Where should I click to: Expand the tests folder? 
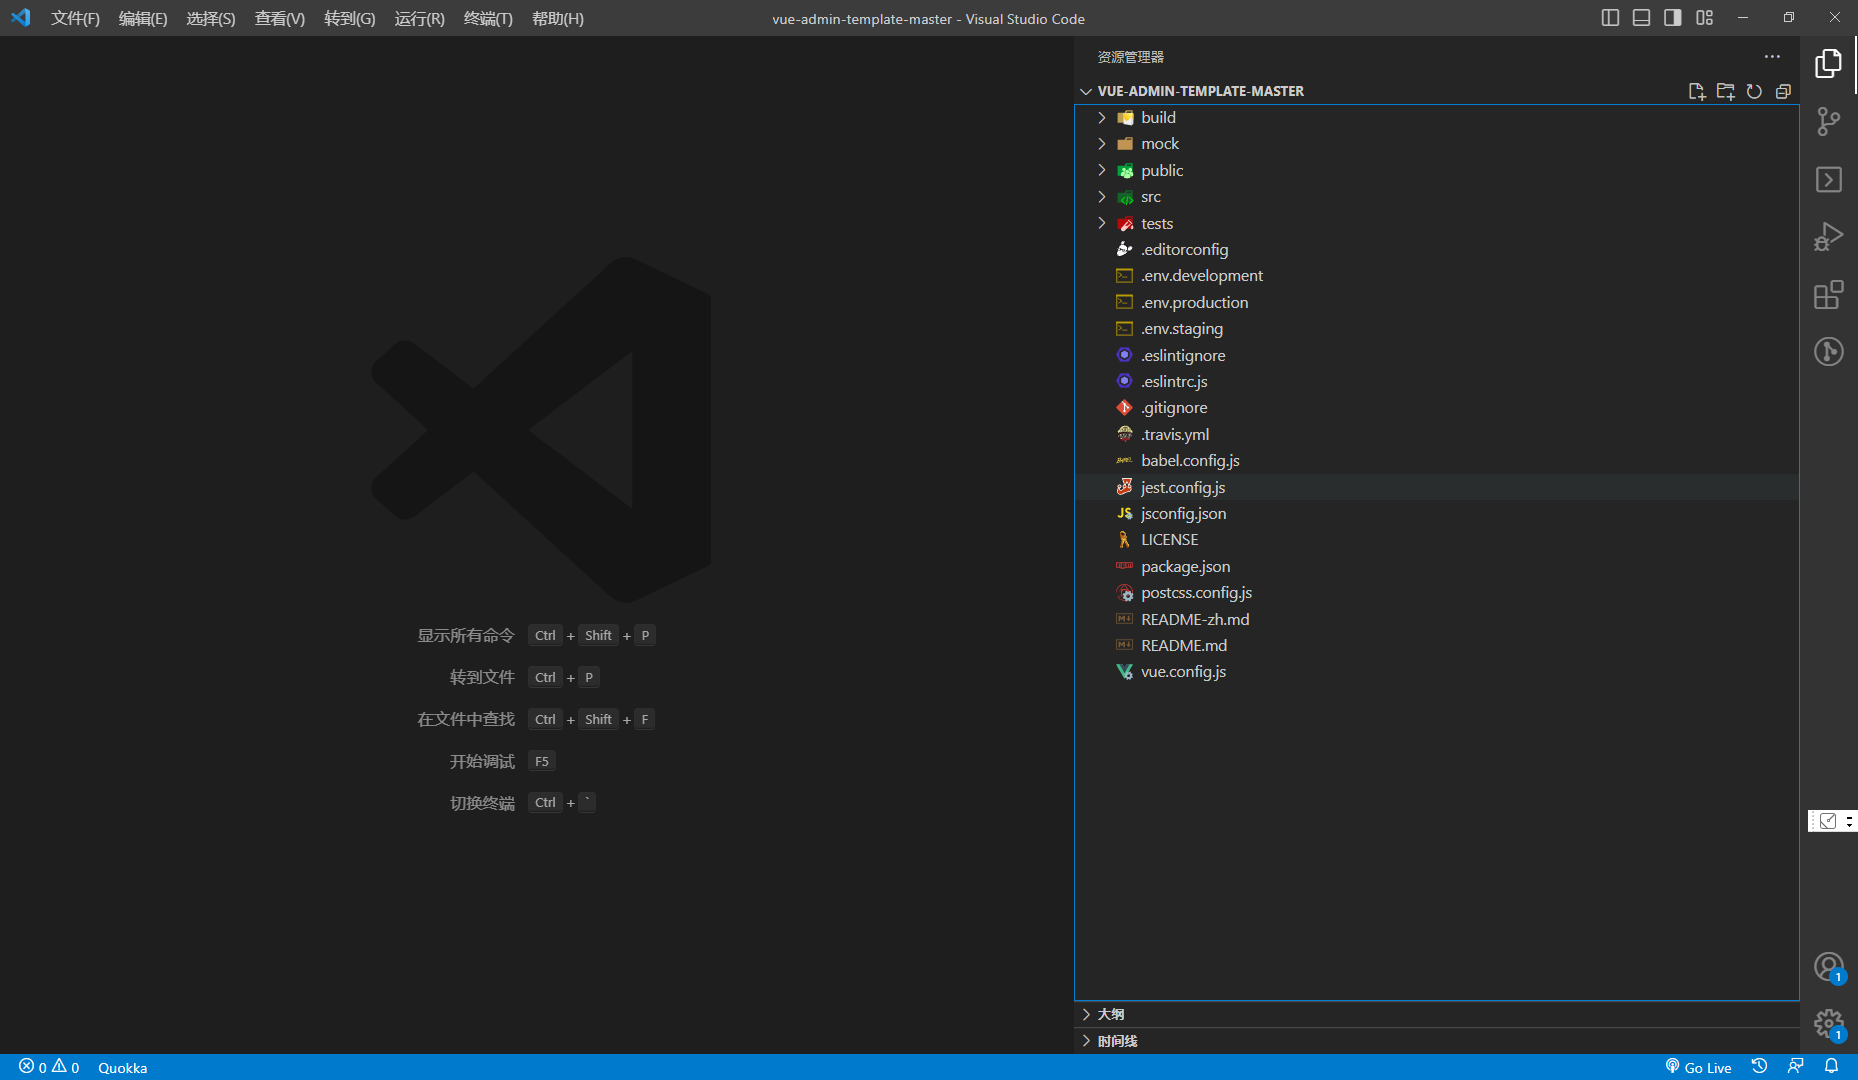1437,224
